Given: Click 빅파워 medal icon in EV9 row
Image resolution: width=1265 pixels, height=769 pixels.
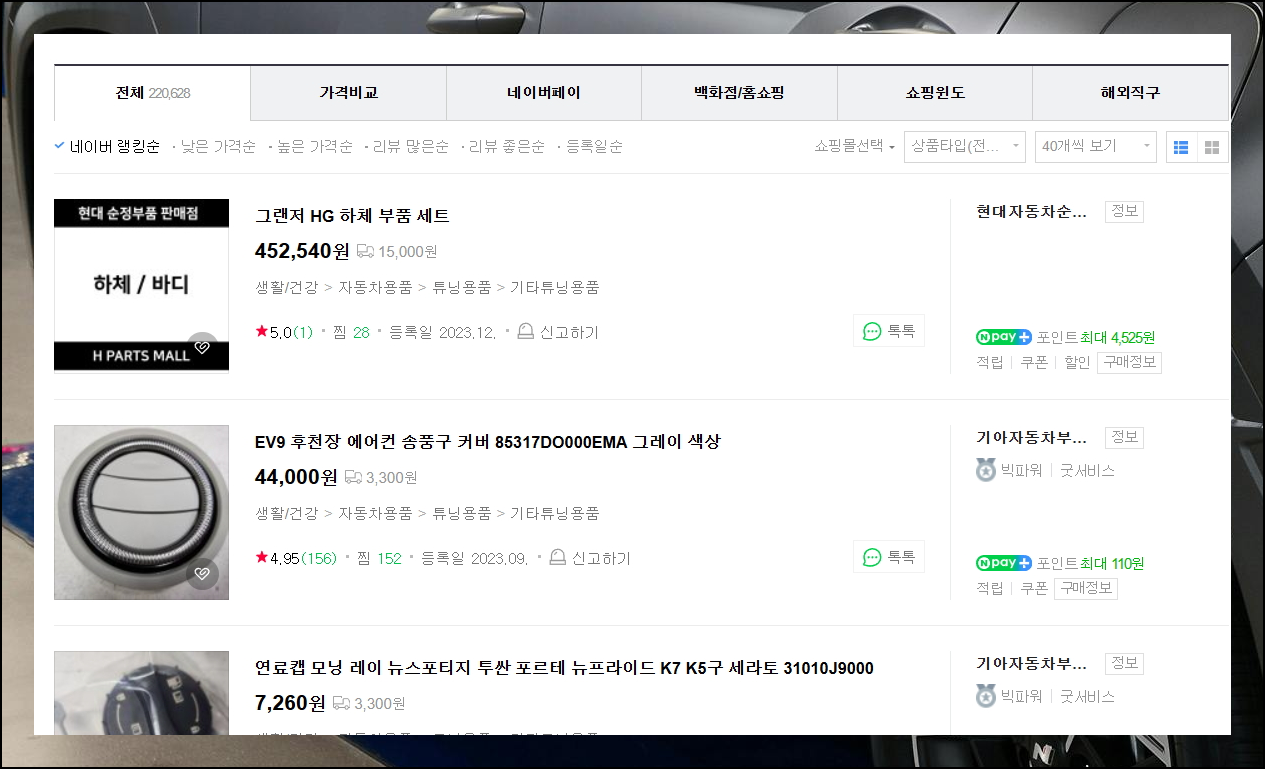Looking at the screenshot, I should tap(986, 470).
